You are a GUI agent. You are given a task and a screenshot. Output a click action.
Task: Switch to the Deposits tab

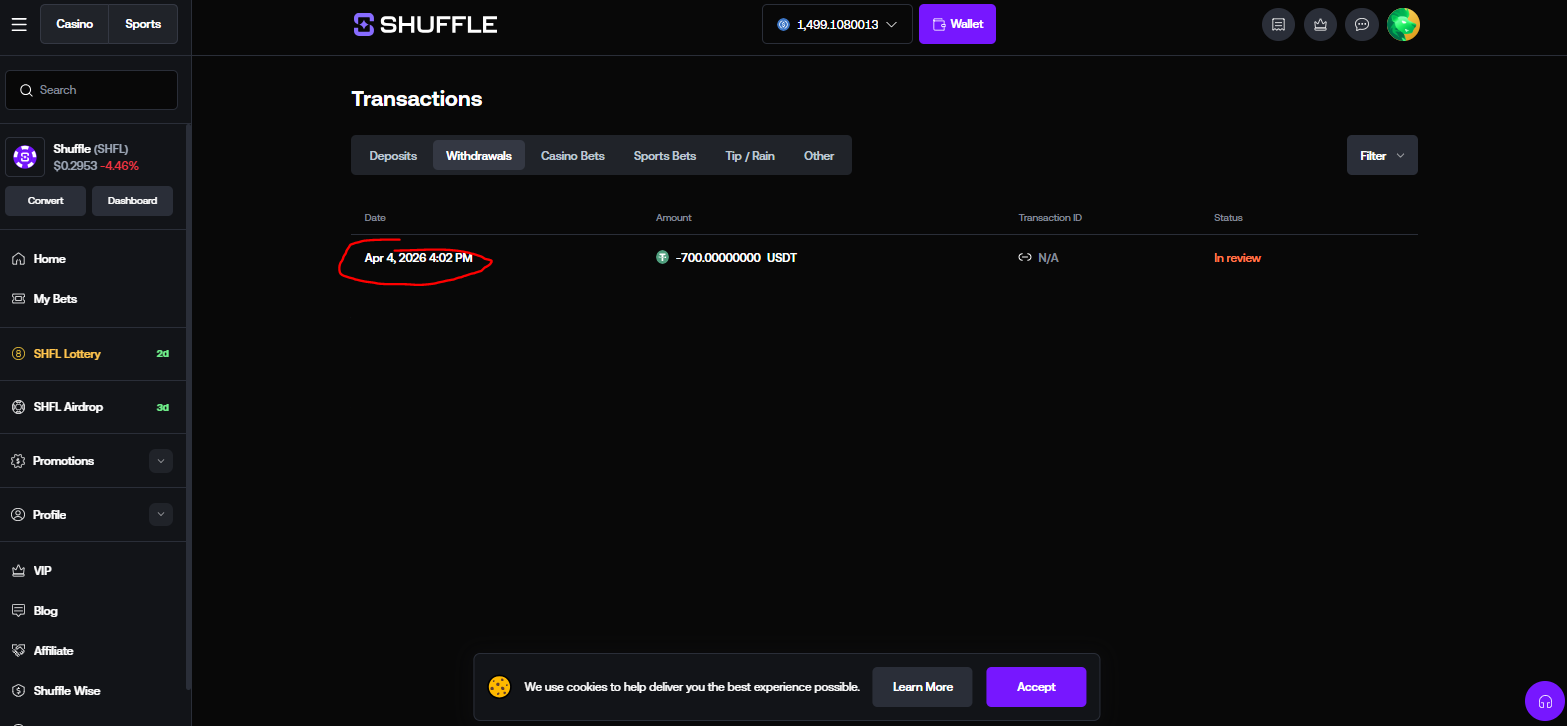(x=393, y=155)
